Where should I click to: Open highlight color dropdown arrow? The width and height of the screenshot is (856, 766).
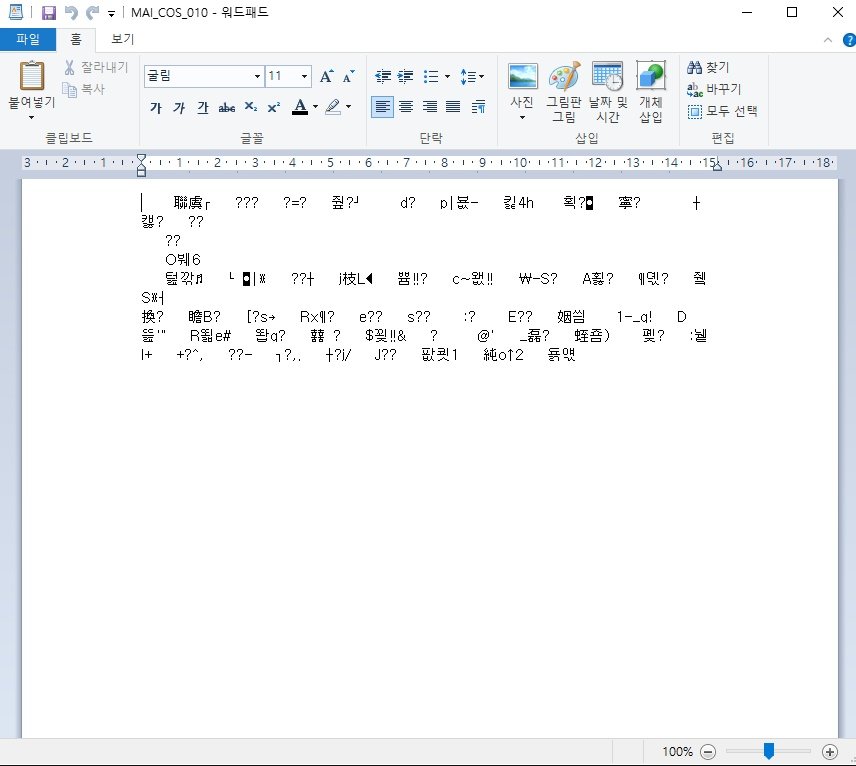(348, 107)
